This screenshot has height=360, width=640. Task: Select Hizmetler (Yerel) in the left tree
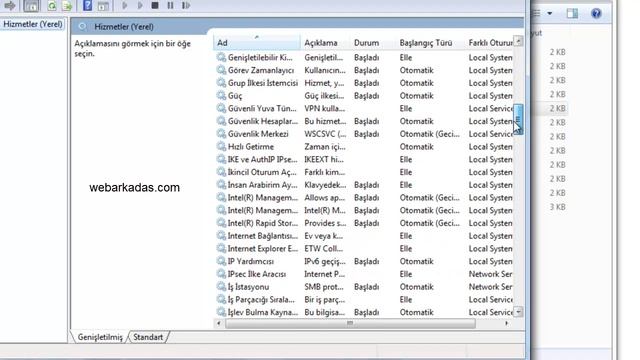[33, 24]
